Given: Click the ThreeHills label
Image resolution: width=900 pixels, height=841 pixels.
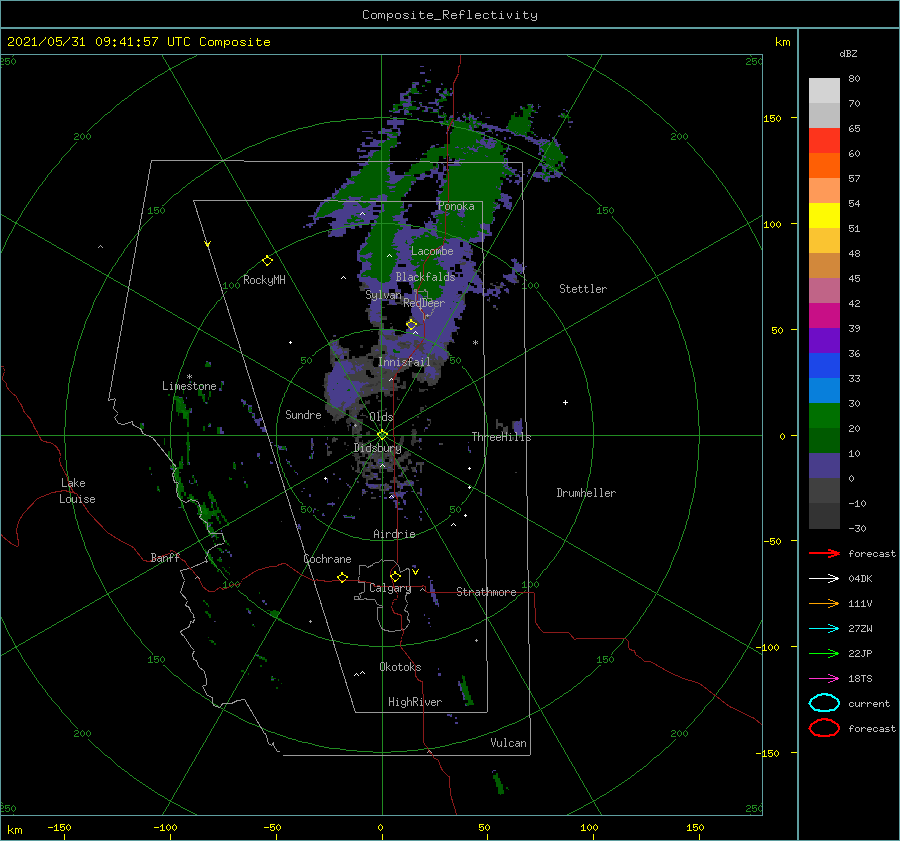Looking at the screenshot, I should tap(501, 437).
